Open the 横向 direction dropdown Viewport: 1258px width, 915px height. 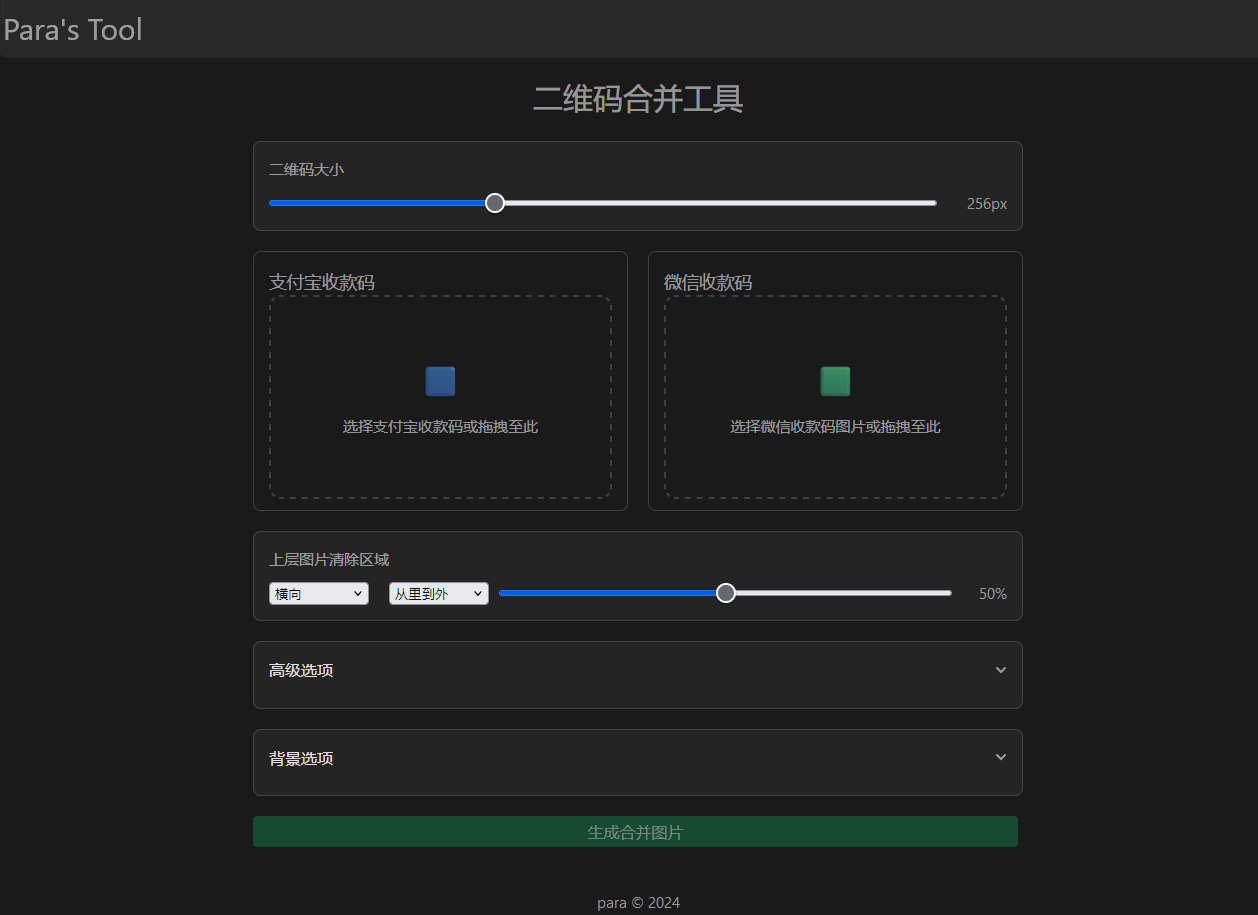pyautogui.click(x=319, y=594)
